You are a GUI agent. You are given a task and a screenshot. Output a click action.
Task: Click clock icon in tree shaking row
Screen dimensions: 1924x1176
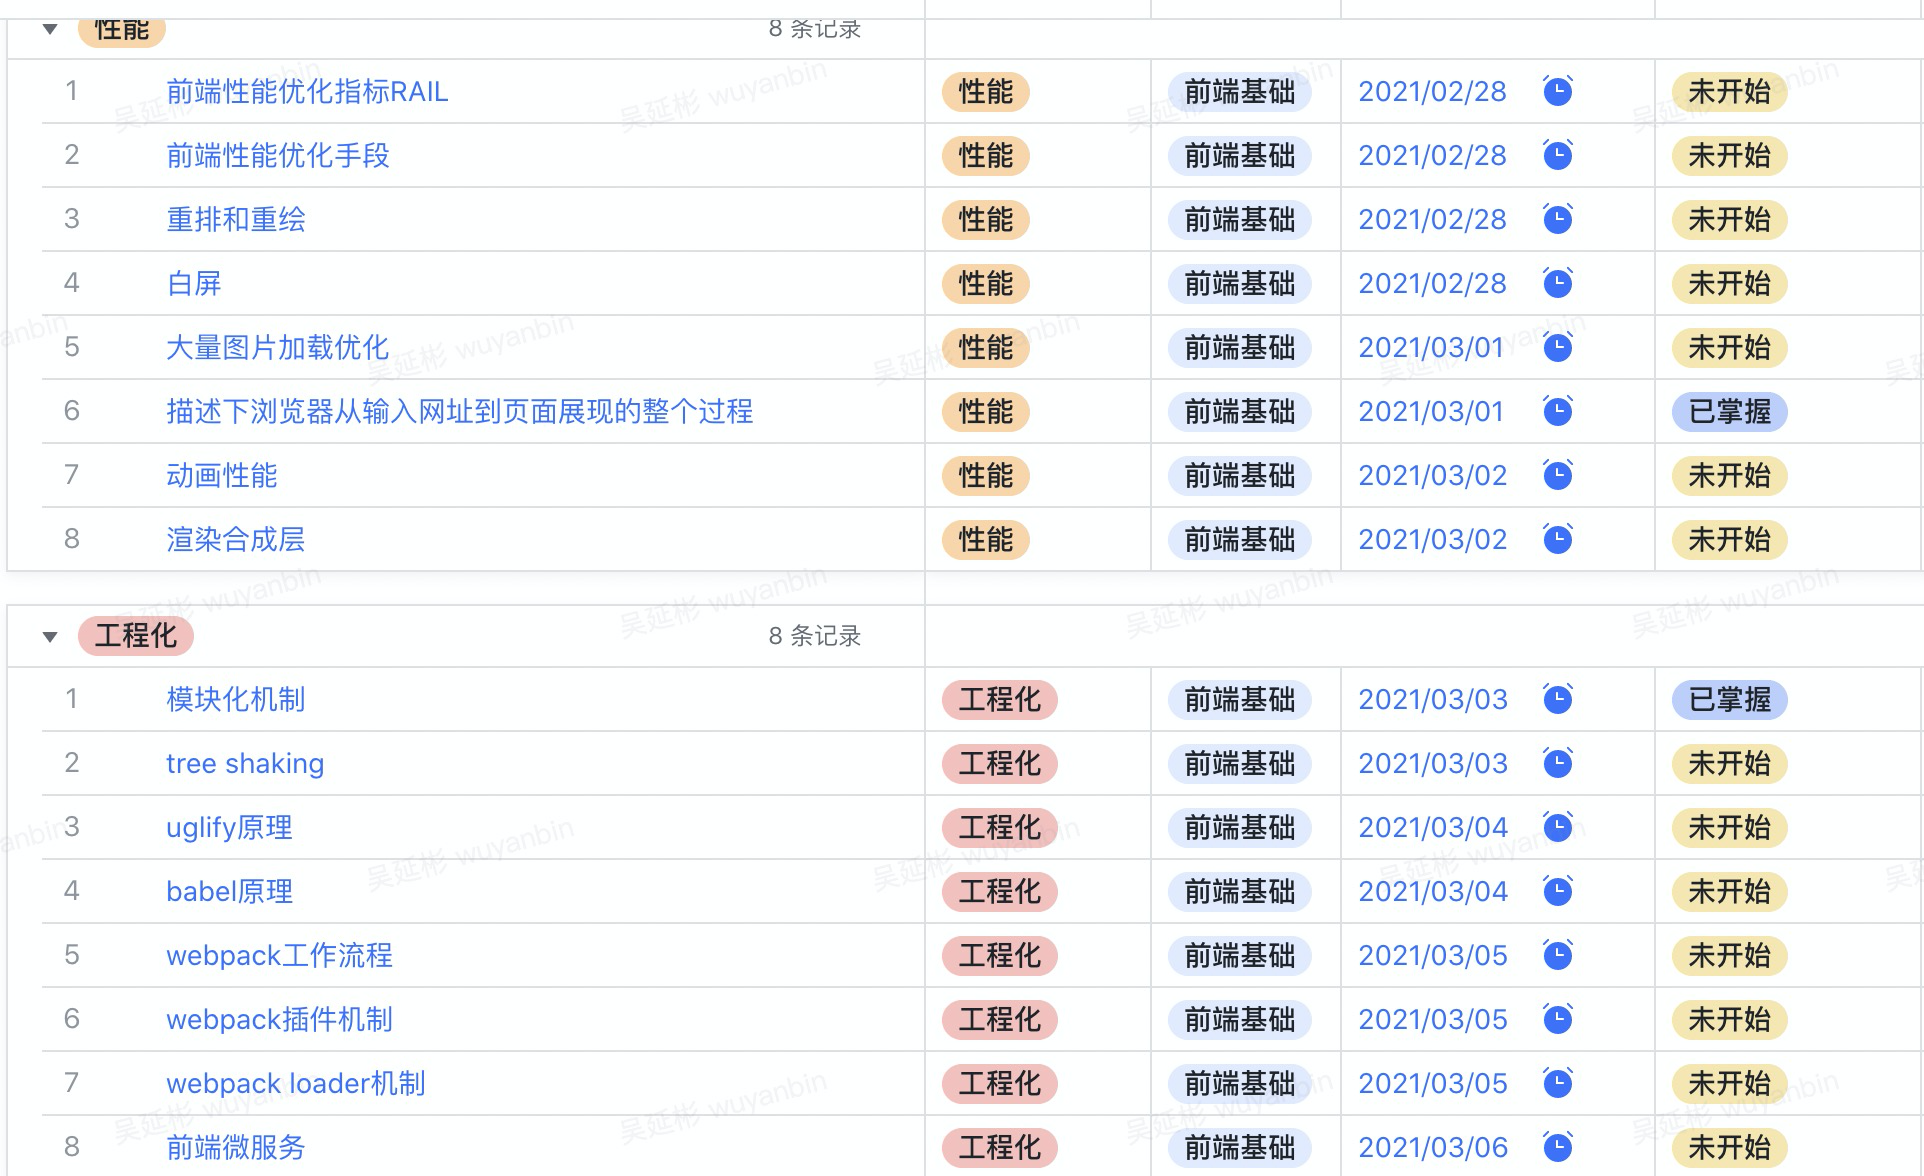1557,763
